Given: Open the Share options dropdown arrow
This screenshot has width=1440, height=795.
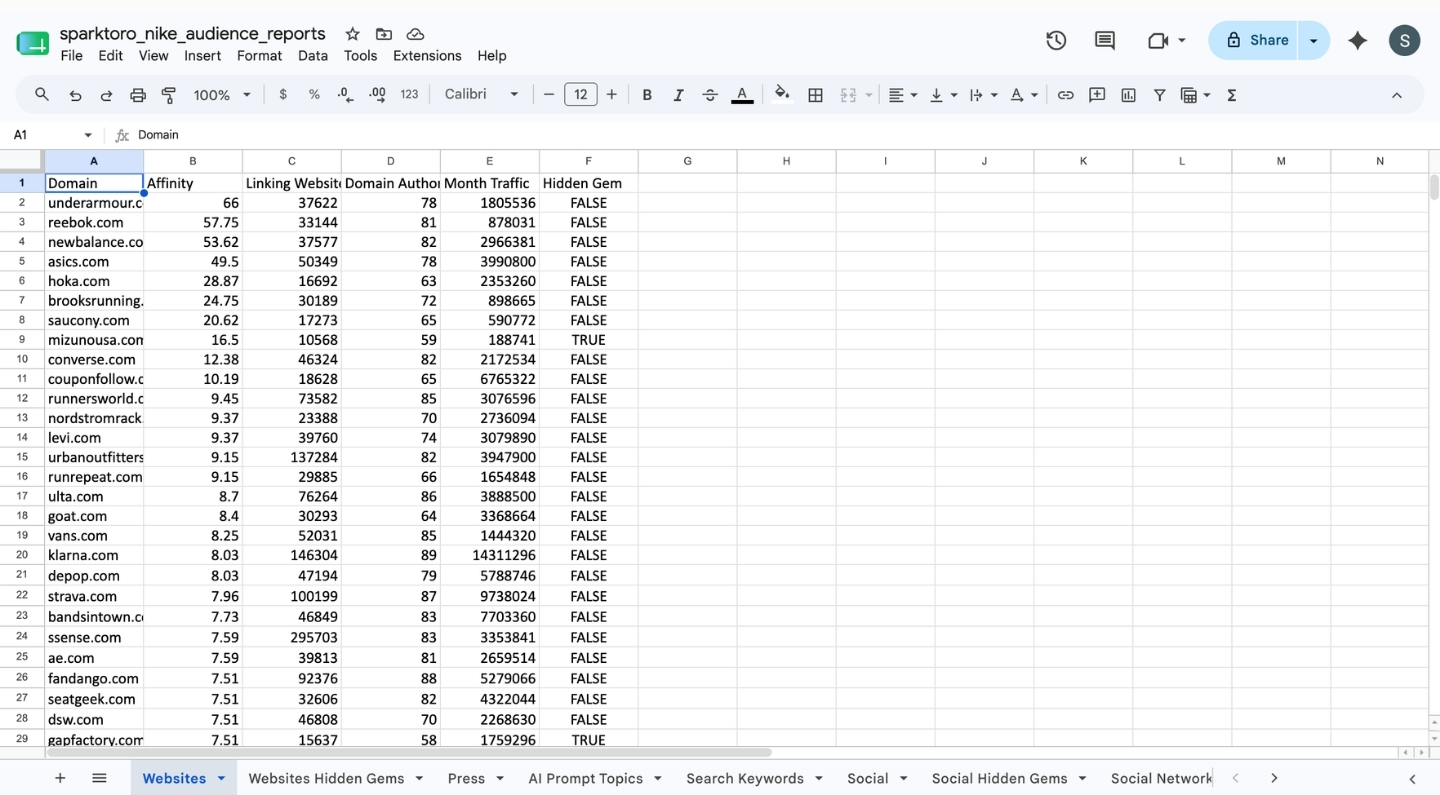Looking at the screenshot, I should pyautogui.click(x=1314, y=40).
